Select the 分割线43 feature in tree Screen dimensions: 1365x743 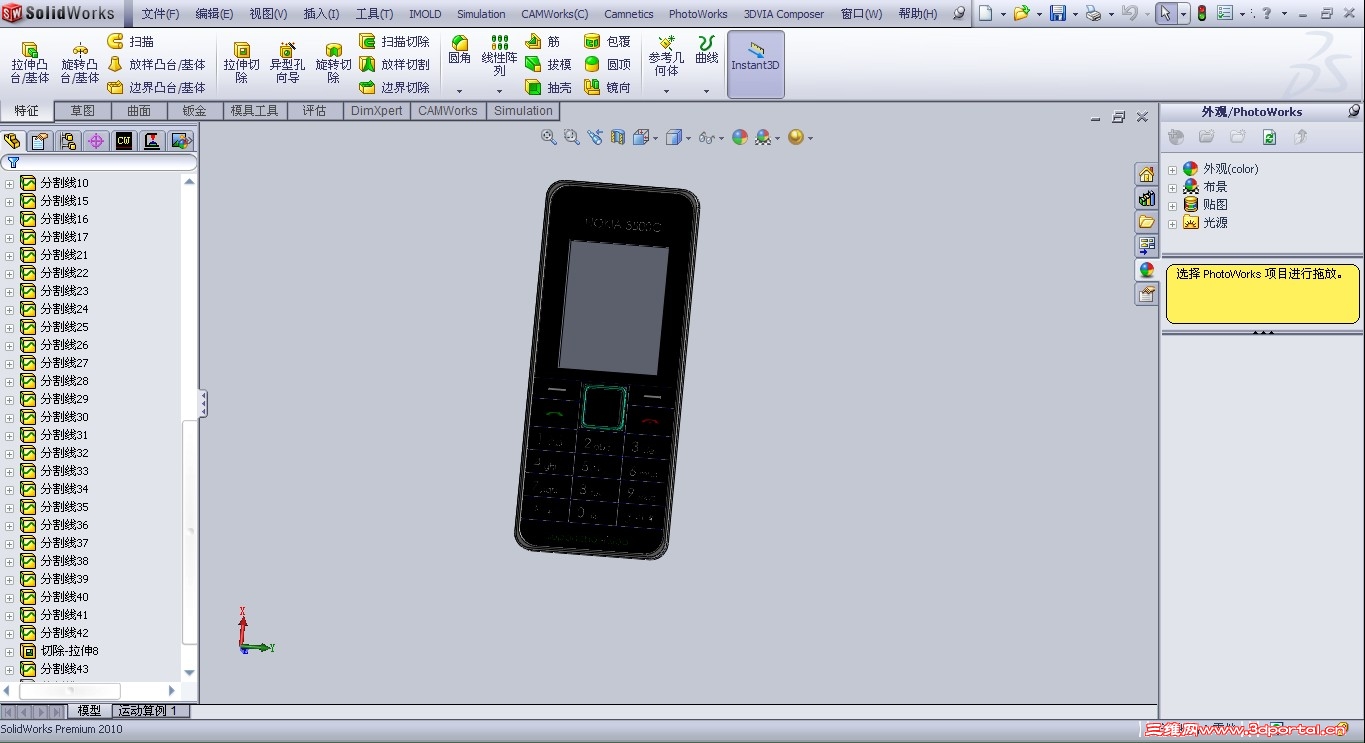click(x=64, y=669)
